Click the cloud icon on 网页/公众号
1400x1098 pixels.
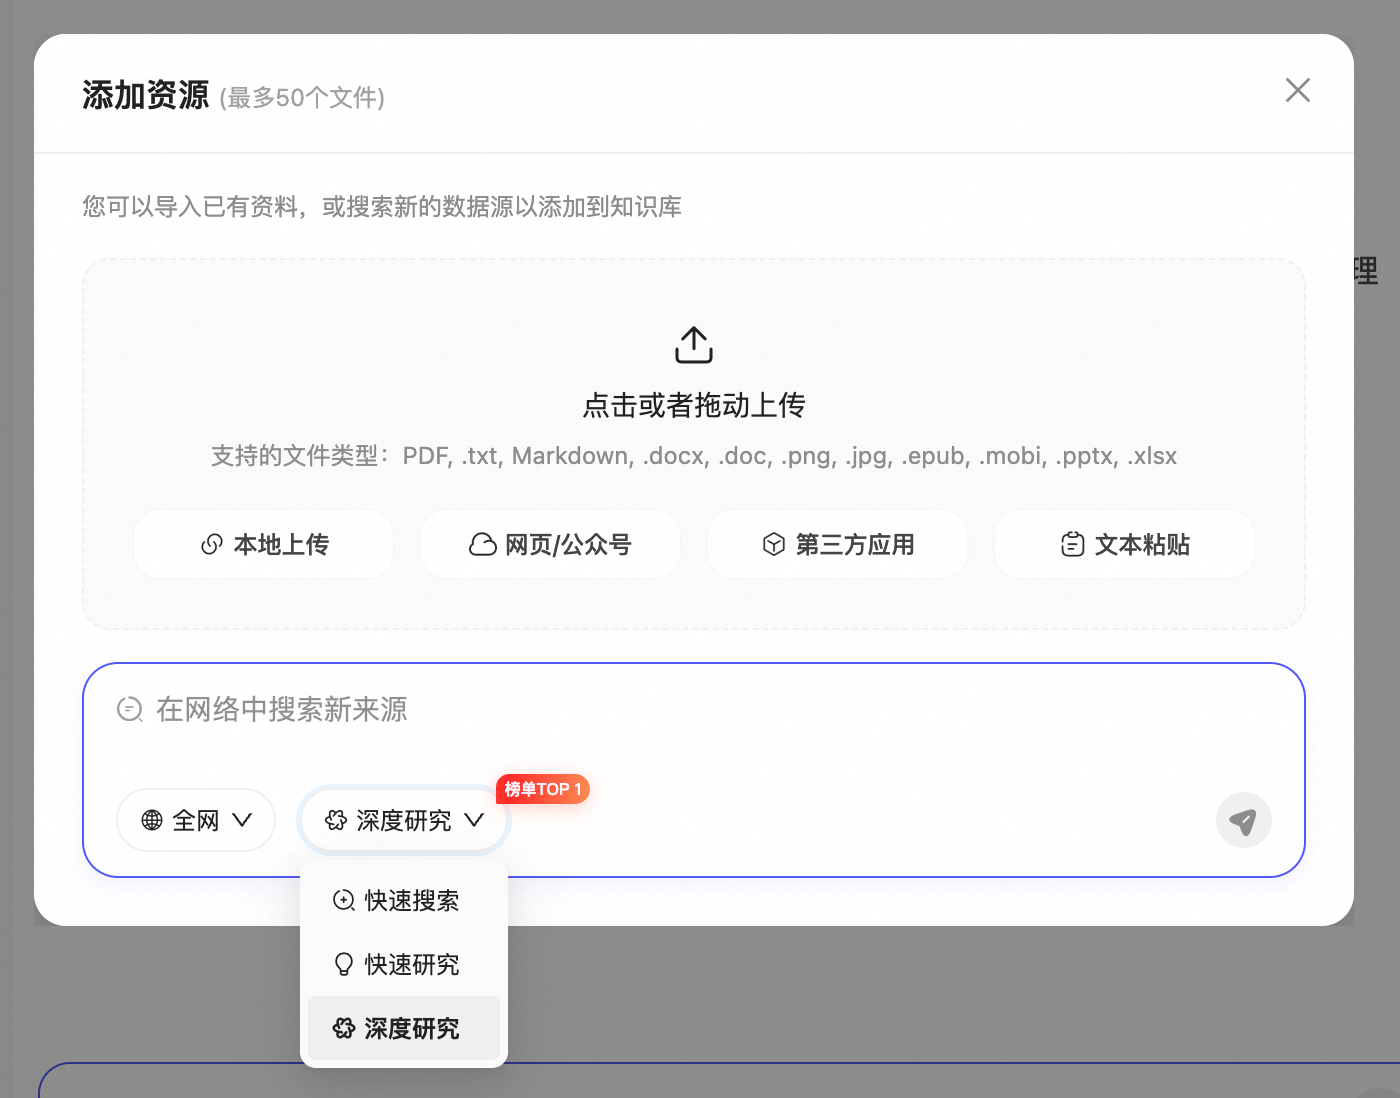(x=483, y=544)
